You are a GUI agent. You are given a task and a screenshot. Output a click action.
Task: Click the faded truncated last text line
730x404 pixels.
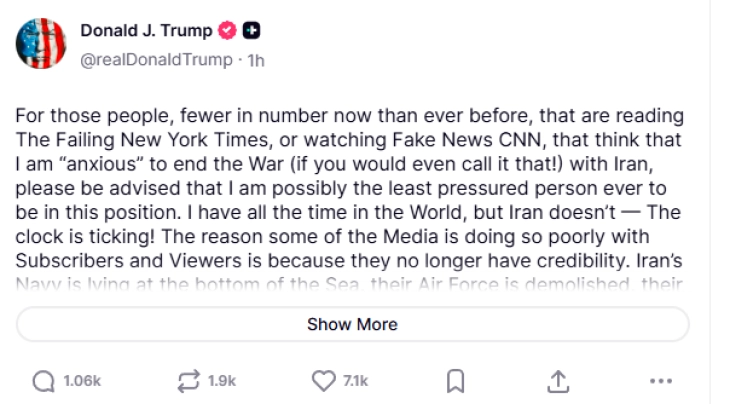pyautogui.click(x=350, y=284)
